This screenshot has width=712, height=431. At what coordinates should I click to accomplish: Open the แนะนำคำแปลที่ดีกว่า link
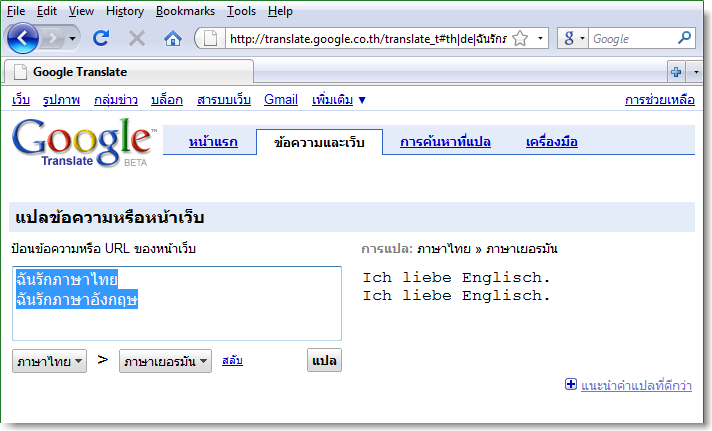click(x=636, y=386)
